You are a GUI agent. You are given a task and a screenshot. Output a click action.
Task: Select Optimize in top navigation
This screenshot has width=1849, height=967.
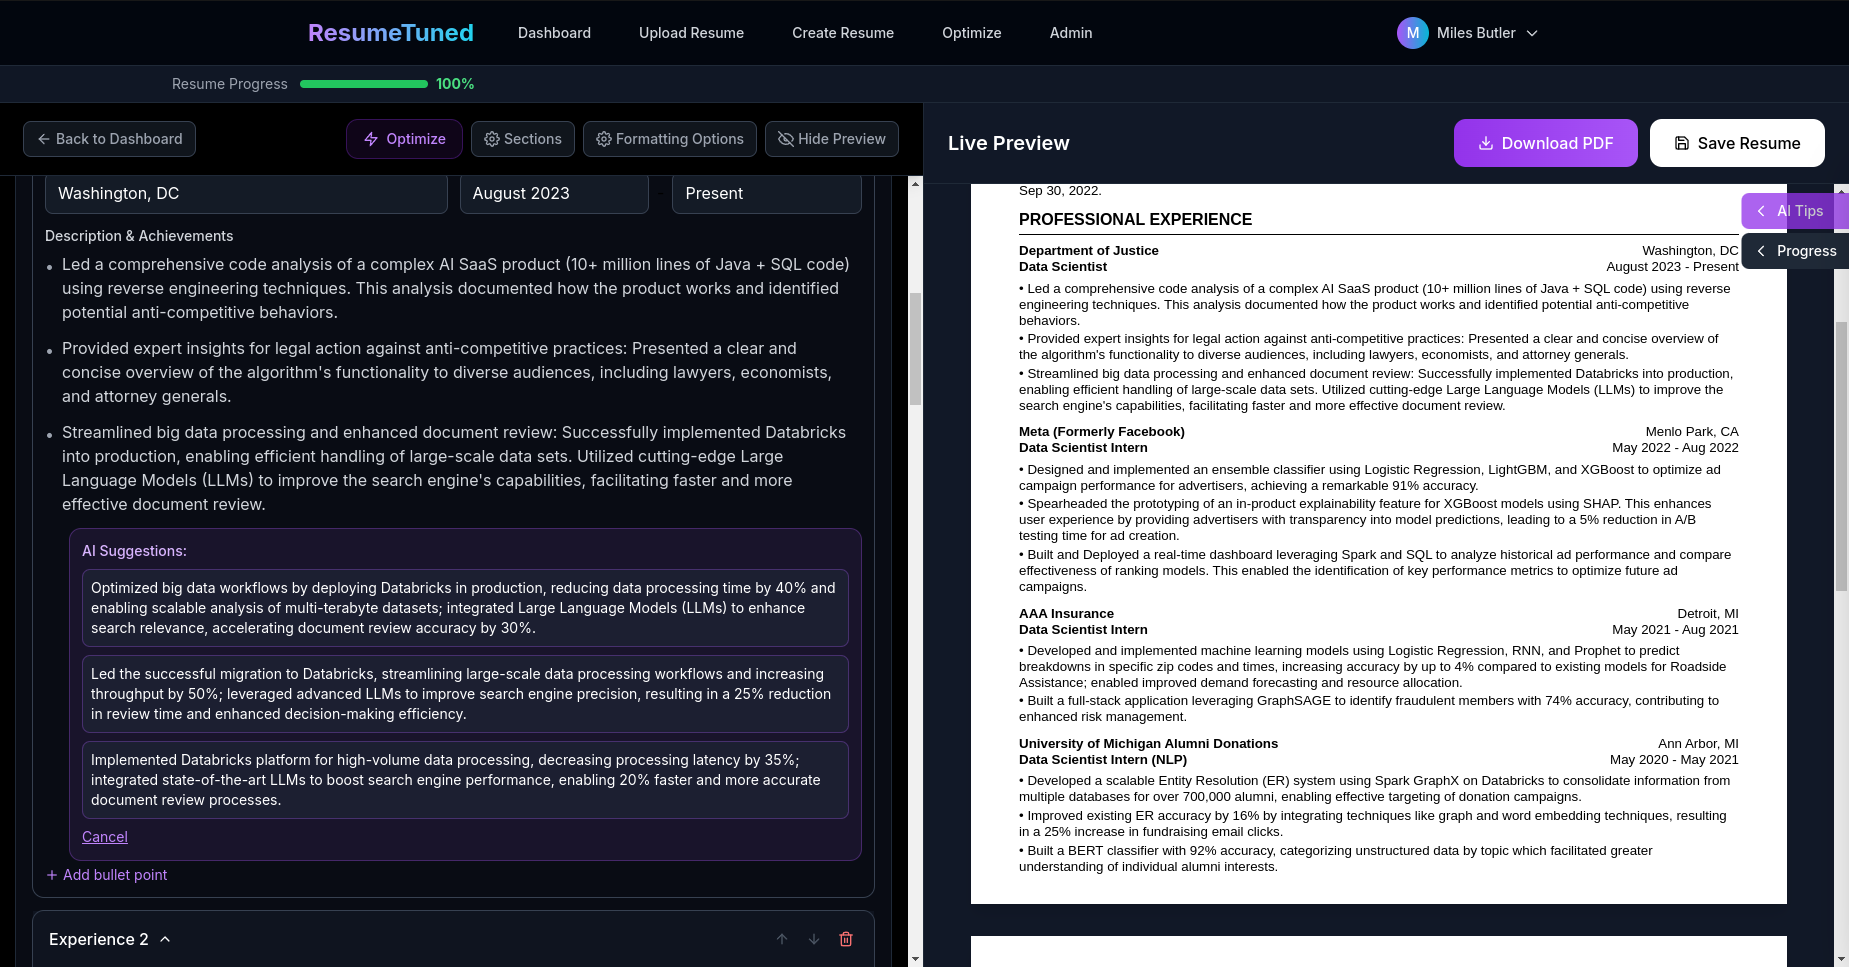[971, 33]
